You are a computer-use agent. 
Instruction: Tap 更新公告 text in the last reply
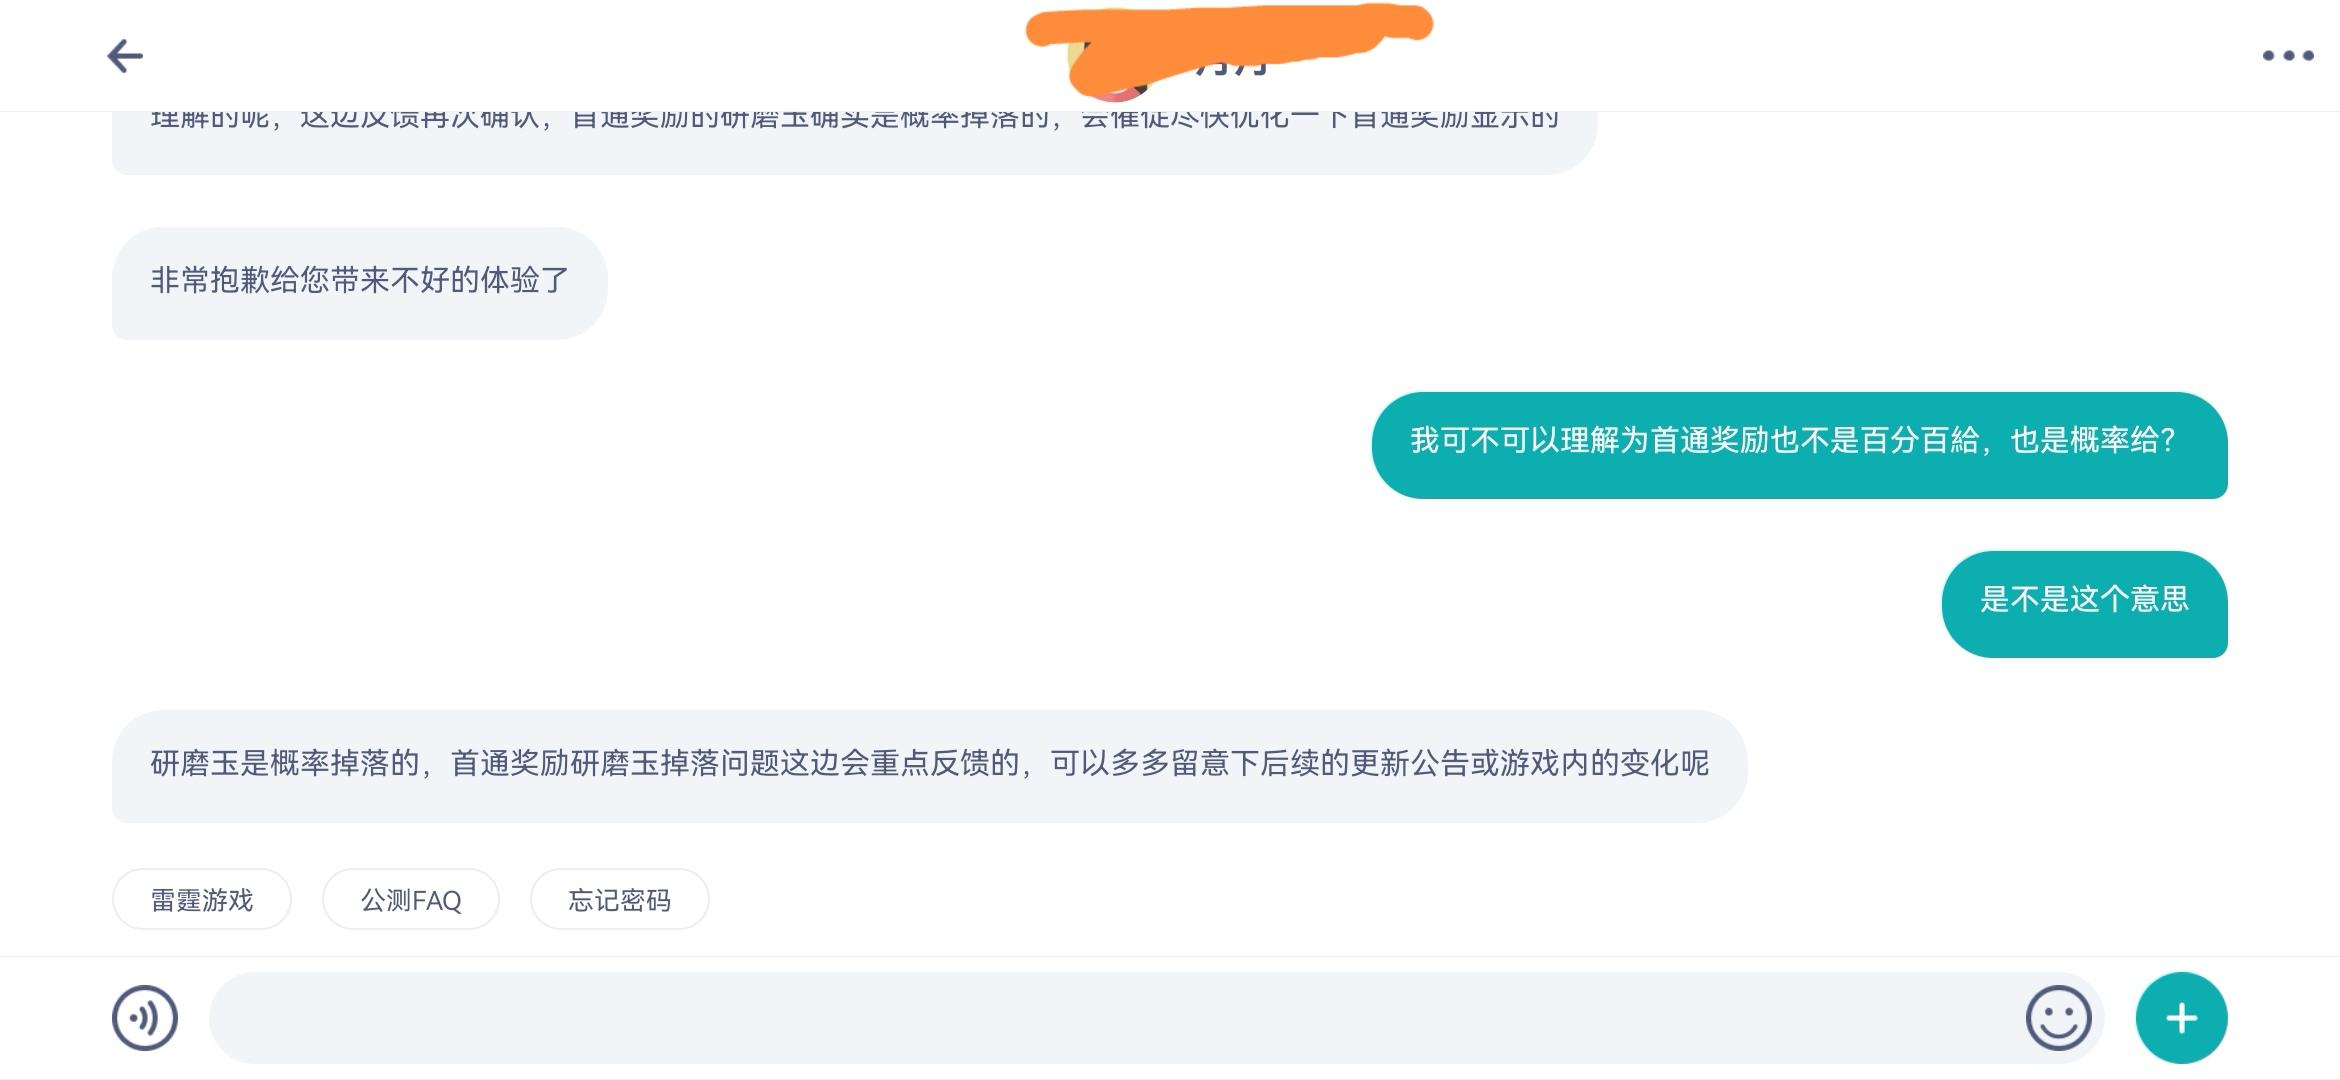1410,764
